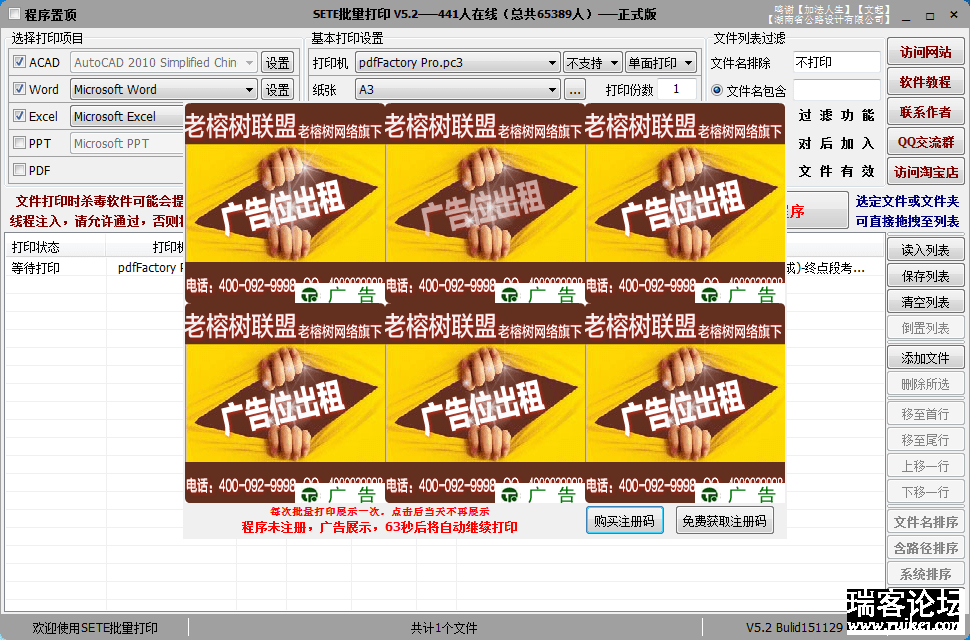Screen dimensions: 970x640
Task: Open the A3 paper size dropdown
Action: click(458, 90)
